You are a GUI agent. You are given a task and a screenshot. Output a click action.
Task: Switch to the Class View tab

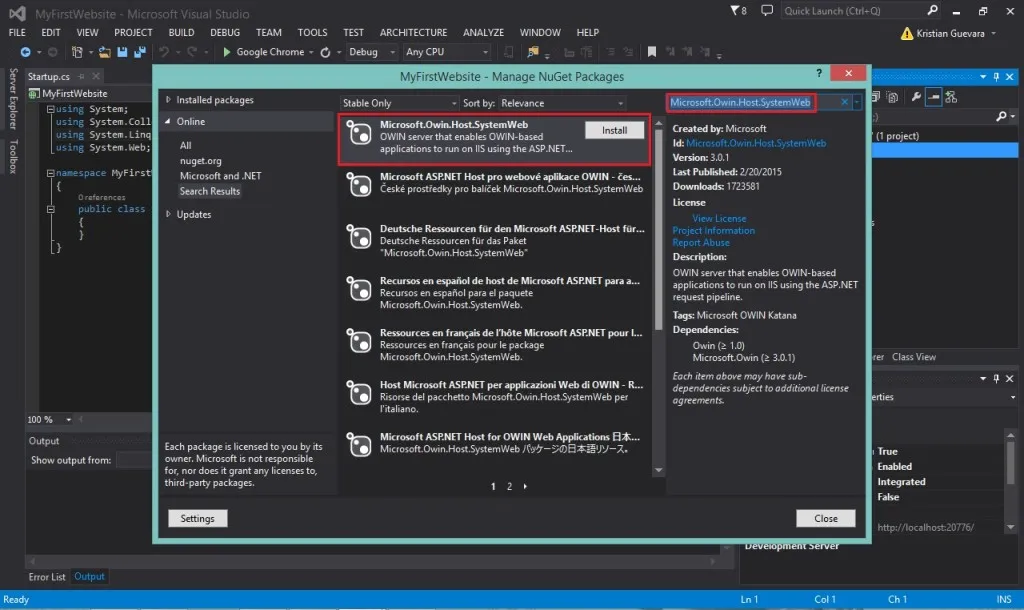(x=914, y=357)
